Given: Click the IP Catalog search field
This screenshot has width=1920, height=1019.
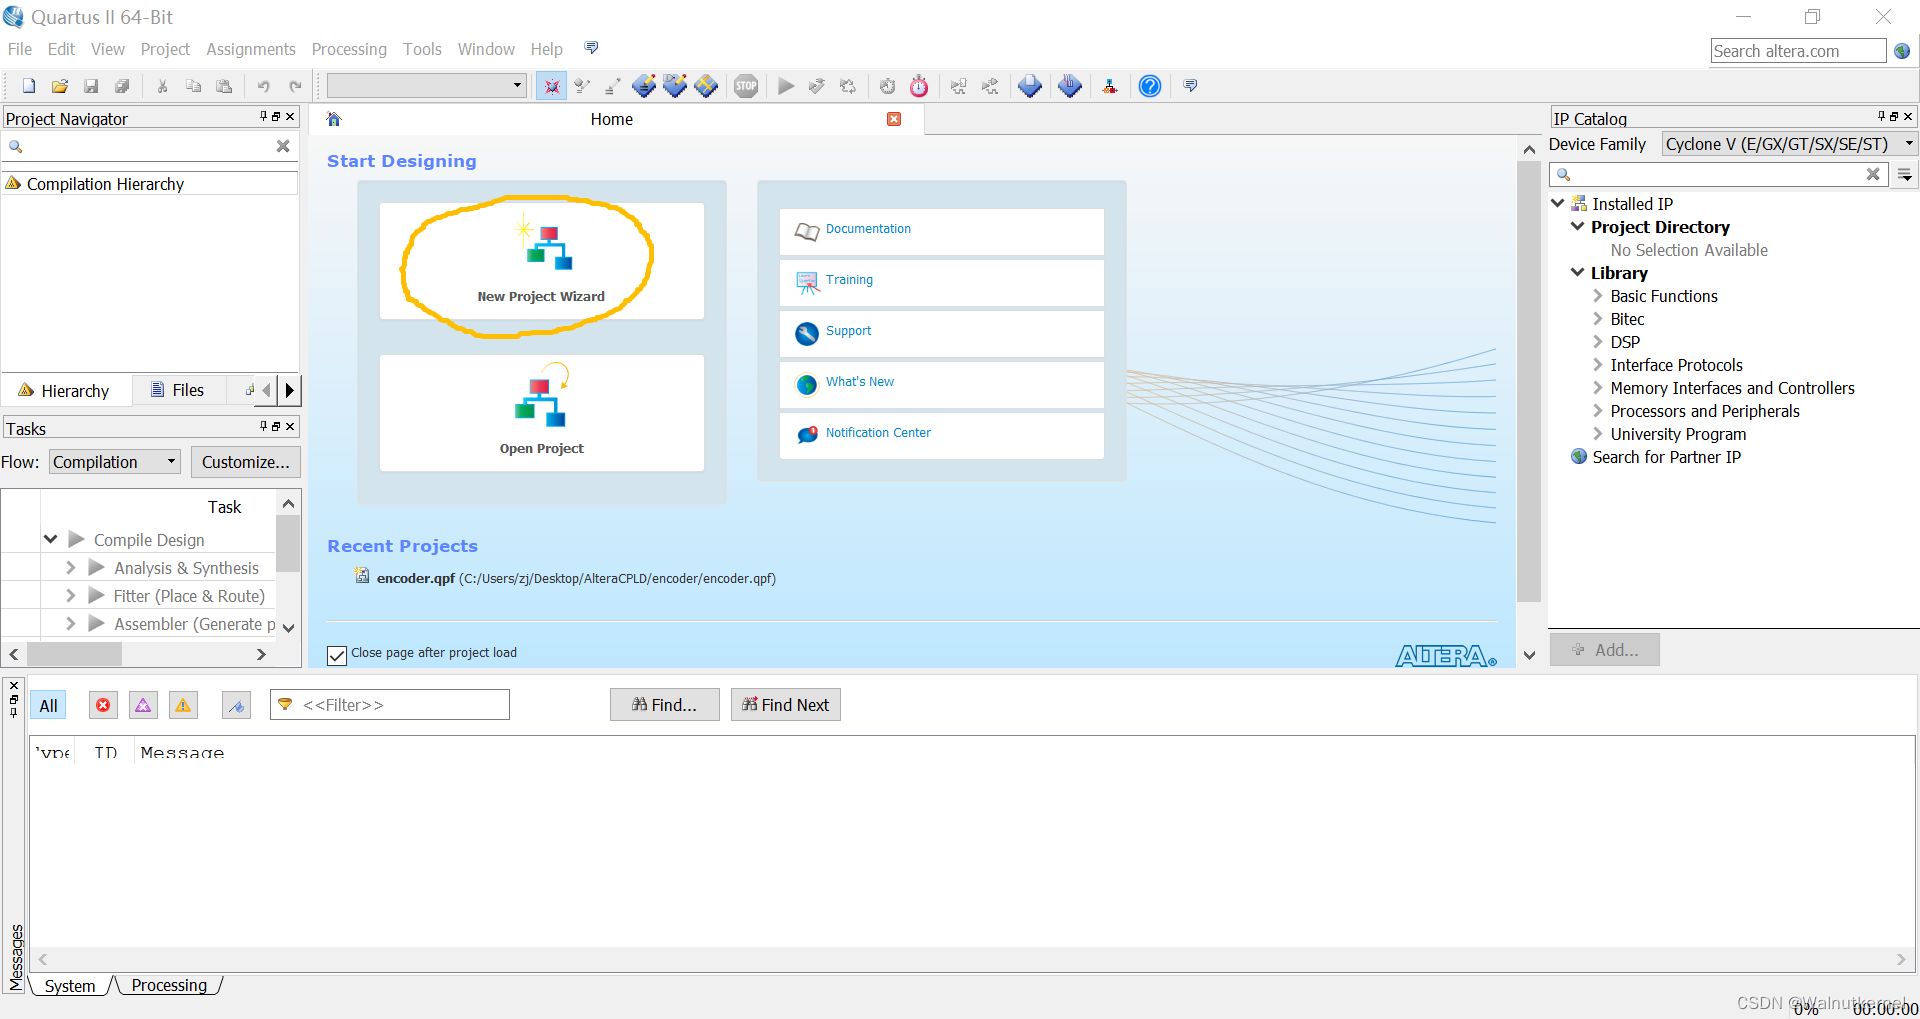Looking at the screenshot, I should 1718,174.
